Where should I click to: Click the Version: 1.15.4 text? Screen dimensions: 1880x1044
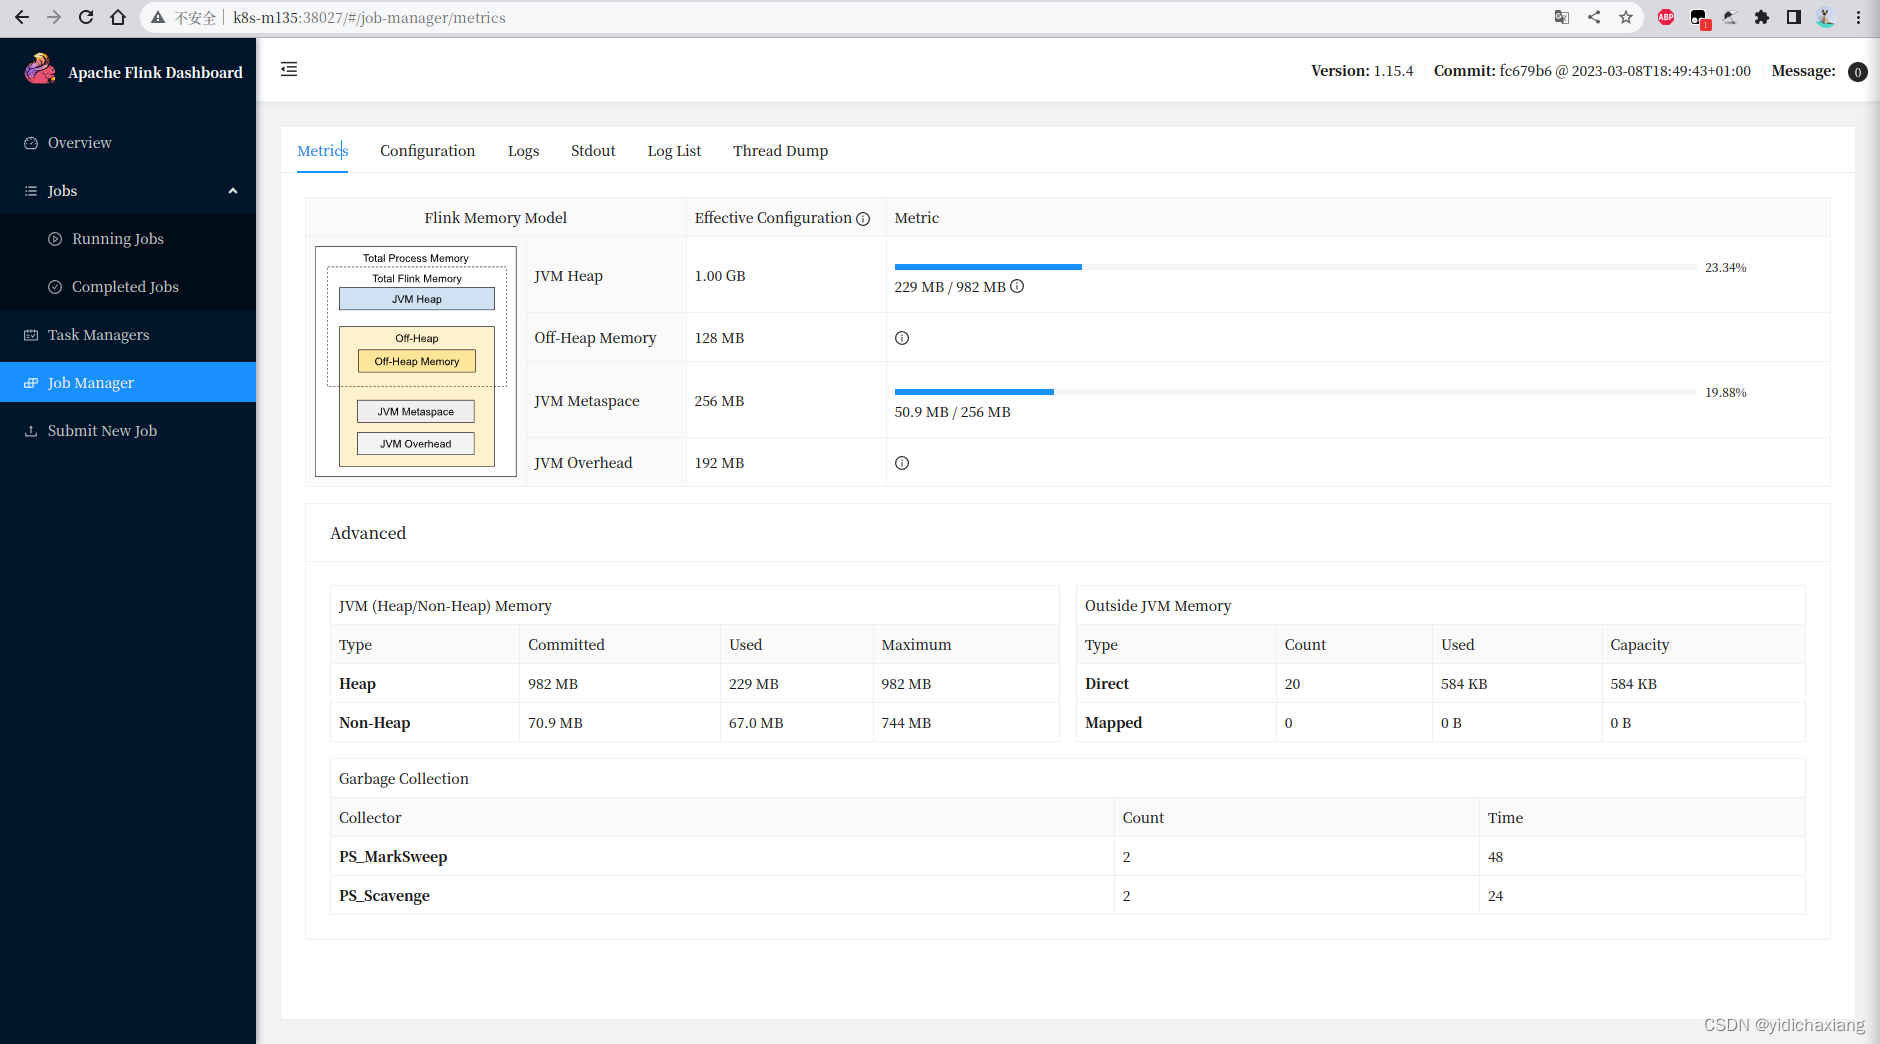(x=1362, y=71)
